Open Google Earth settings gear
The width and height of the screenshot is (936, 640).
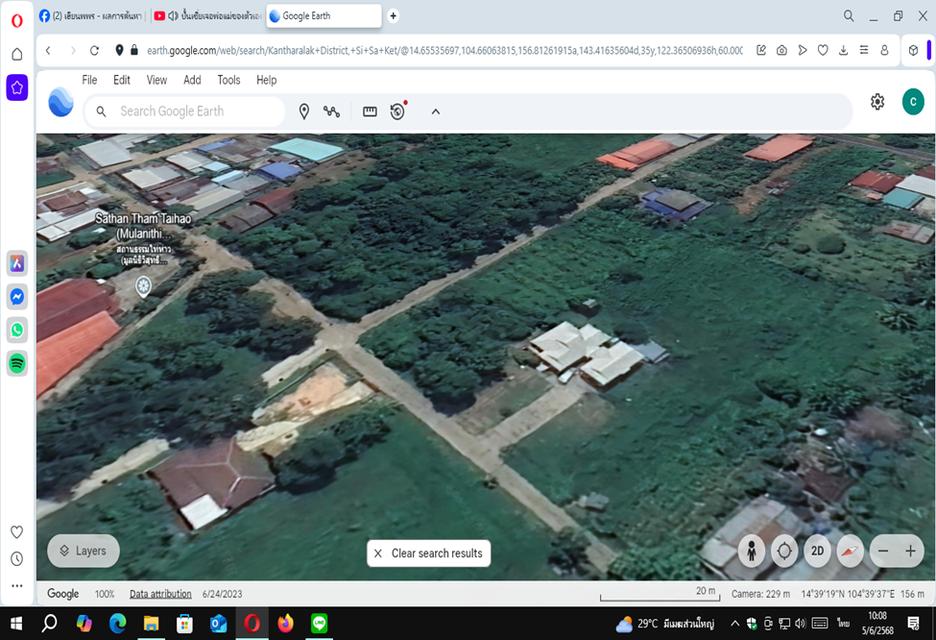point(877,102)
